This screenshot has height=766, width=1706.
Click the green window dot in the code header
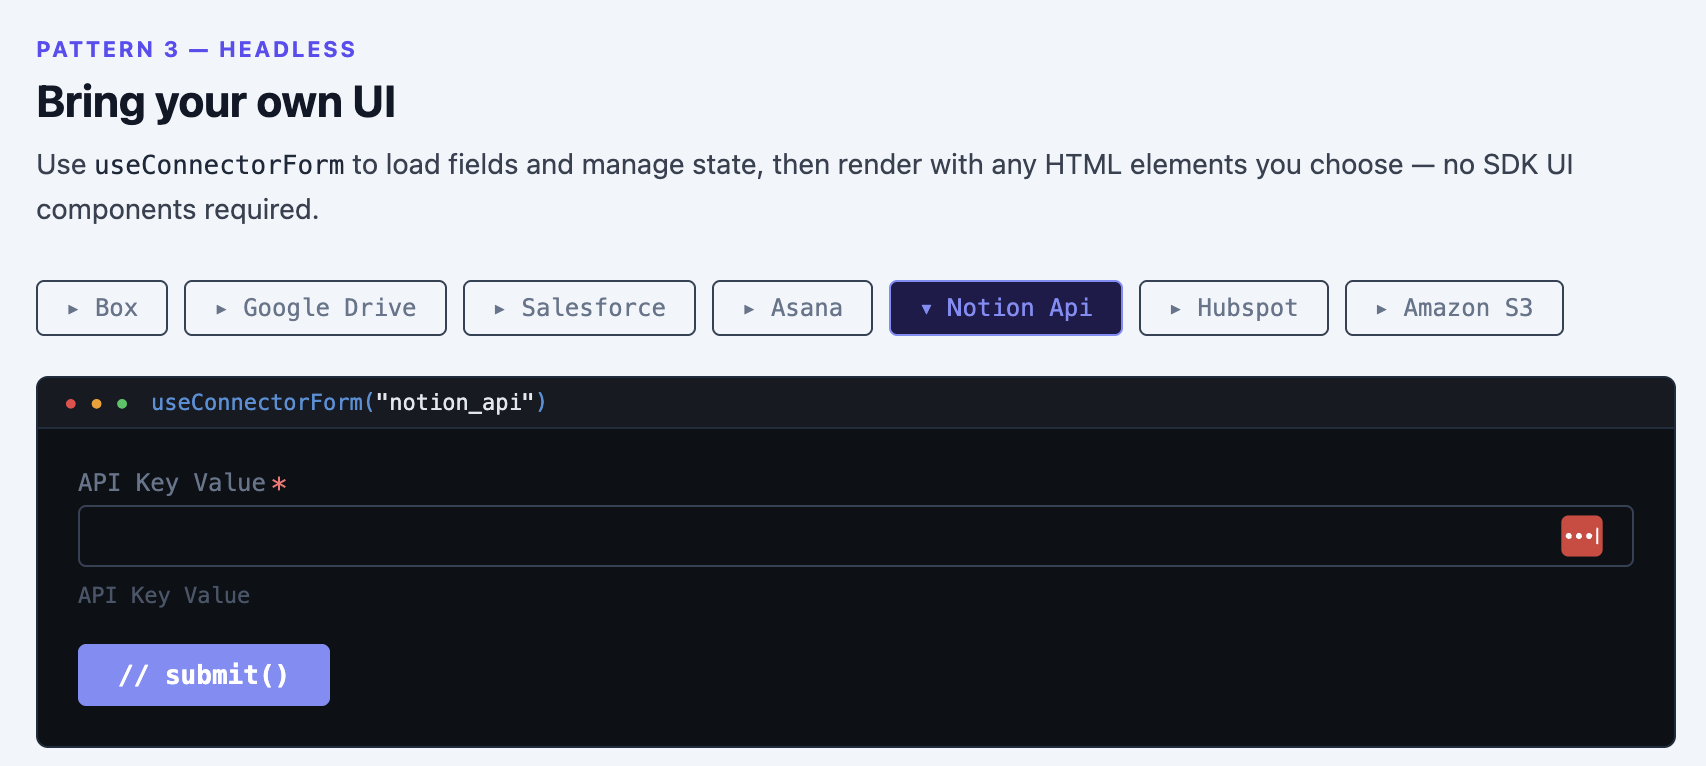pyautogui.click(x=122, y=404)
